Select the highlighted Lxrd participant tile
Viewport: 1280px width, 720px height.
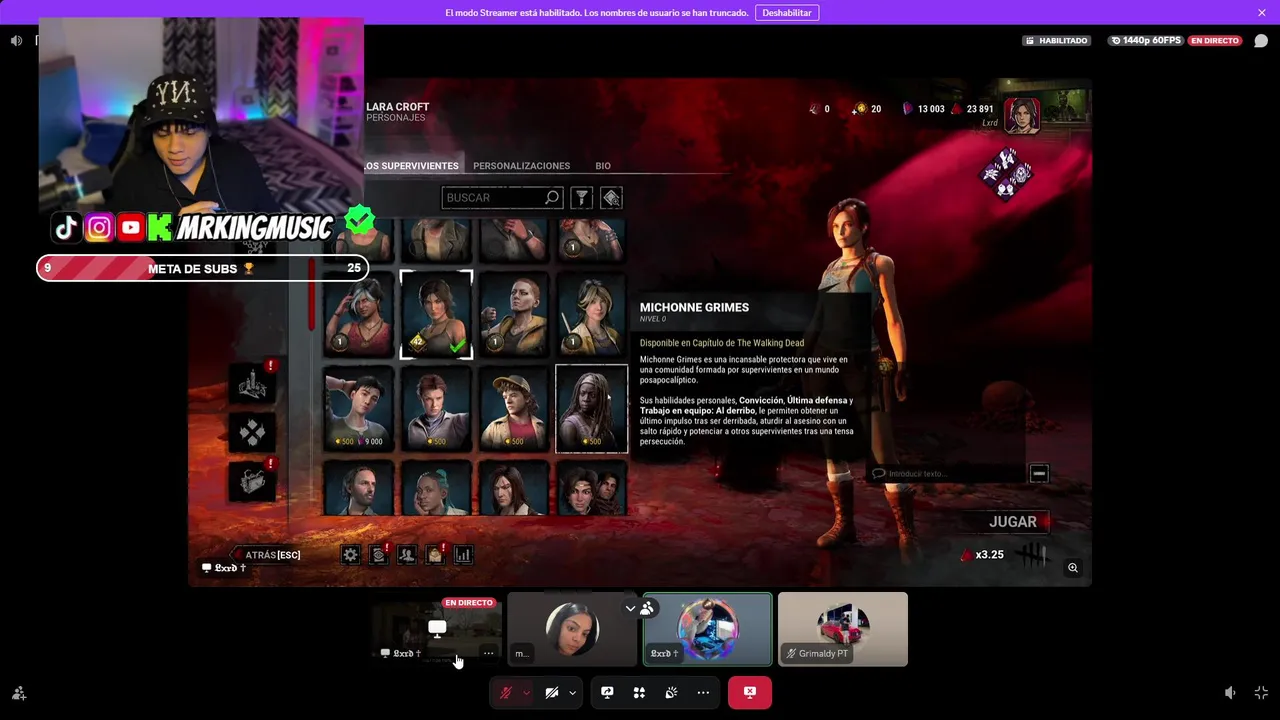708,629
